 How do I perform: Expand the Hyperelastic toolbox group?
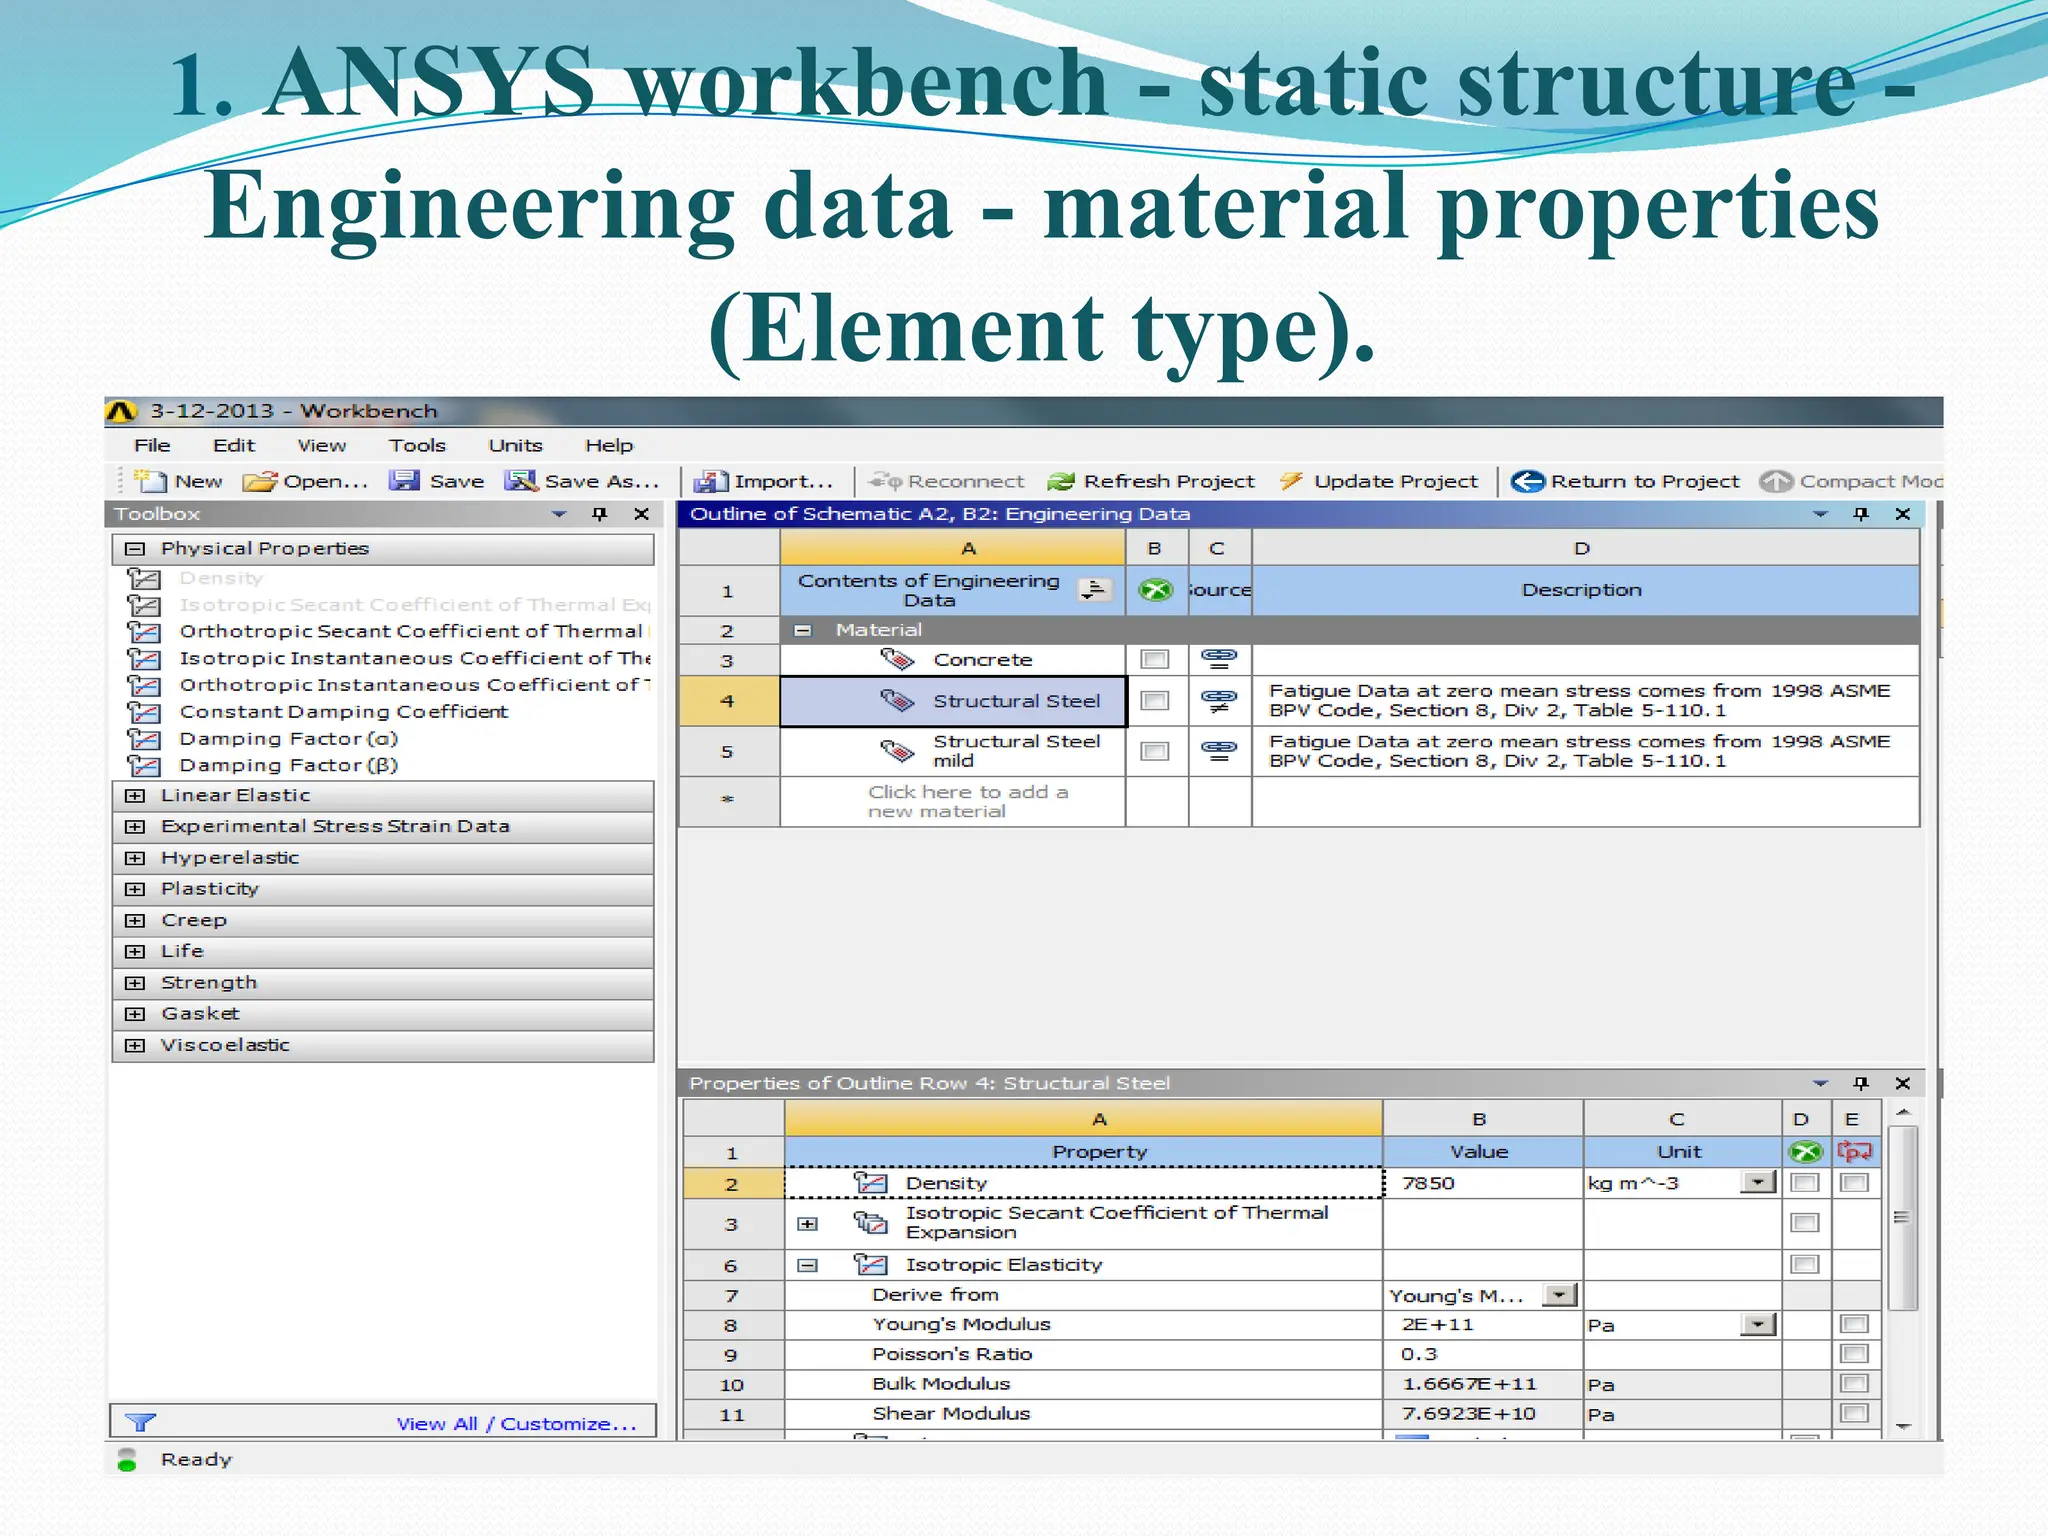tap(135, 858)
